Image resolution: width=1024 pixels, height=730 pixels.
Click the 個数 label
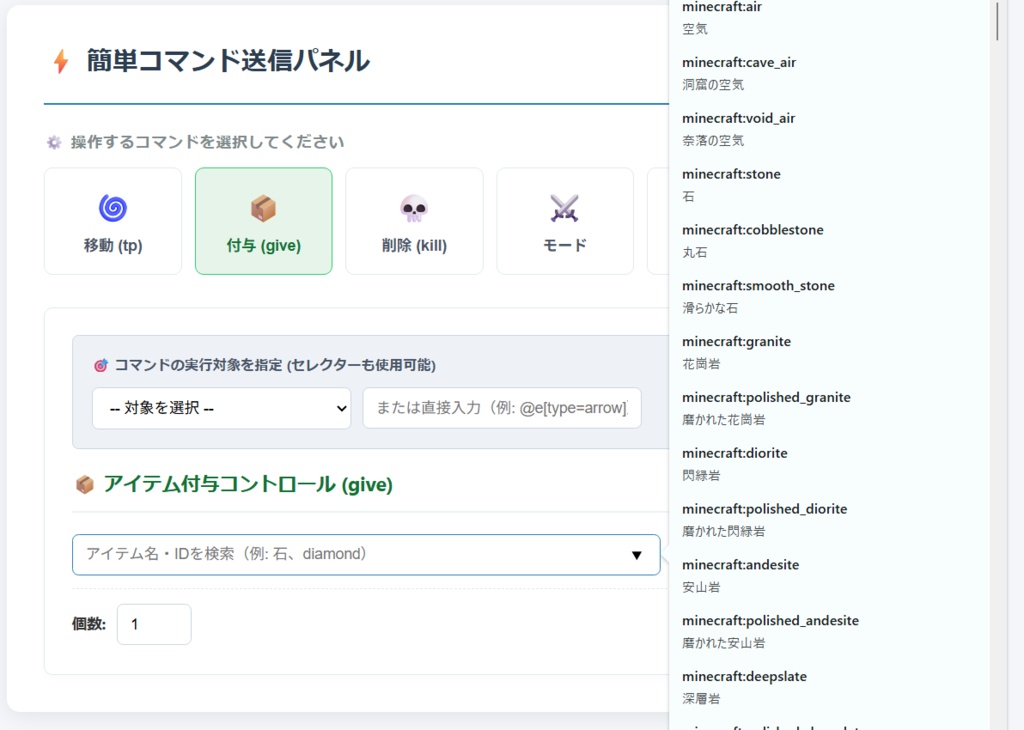click(x=89, y=624)
